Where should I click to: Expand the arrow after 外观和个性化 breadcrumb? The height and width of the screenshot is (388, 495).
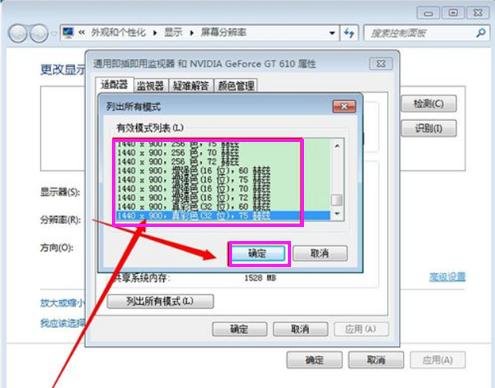click(155, 33)
